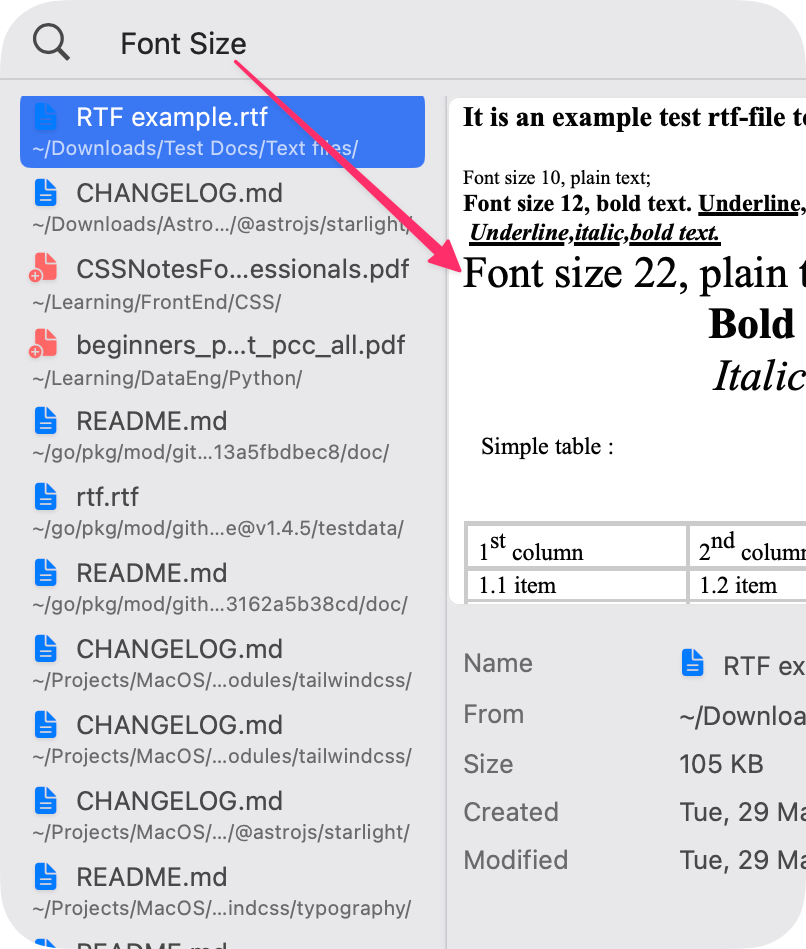Click the red PDF icon for CSSNotesFo...essionals.pdf
806x949 pixels.
44,268
